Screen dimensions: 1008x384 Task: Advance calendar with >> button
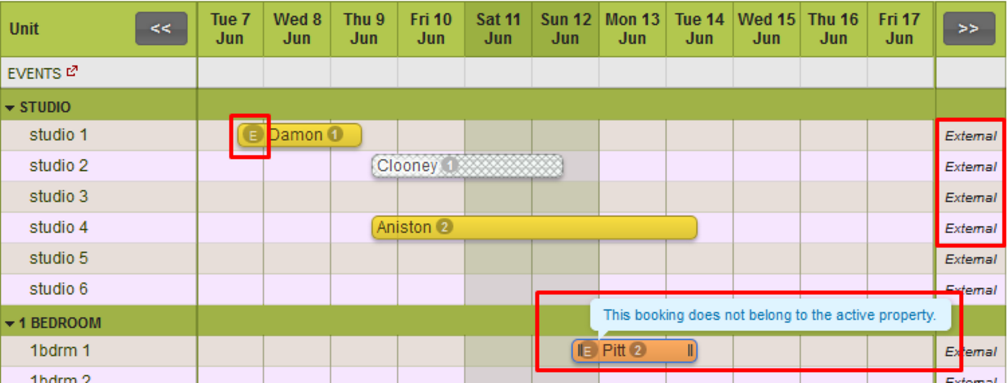click(x=969, y=28)
